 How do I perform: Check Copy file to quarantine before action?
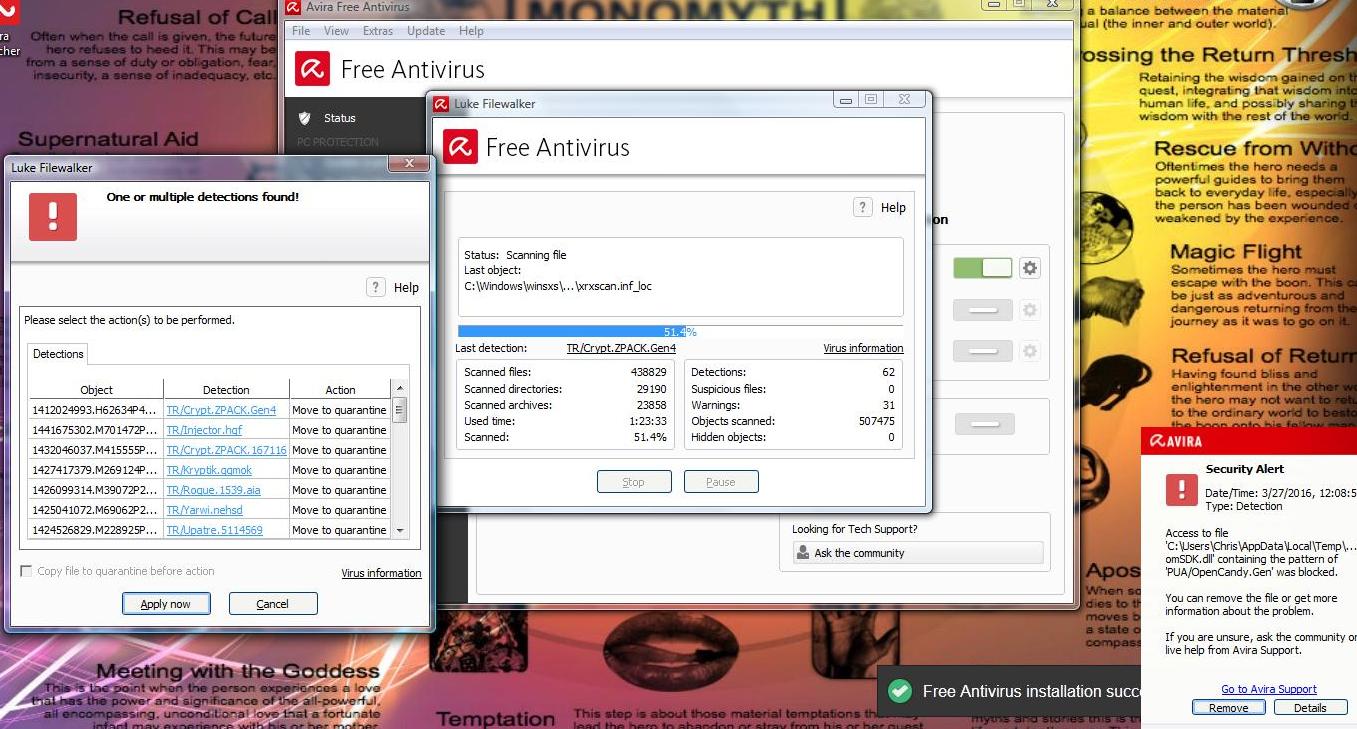tap(26, 571)
